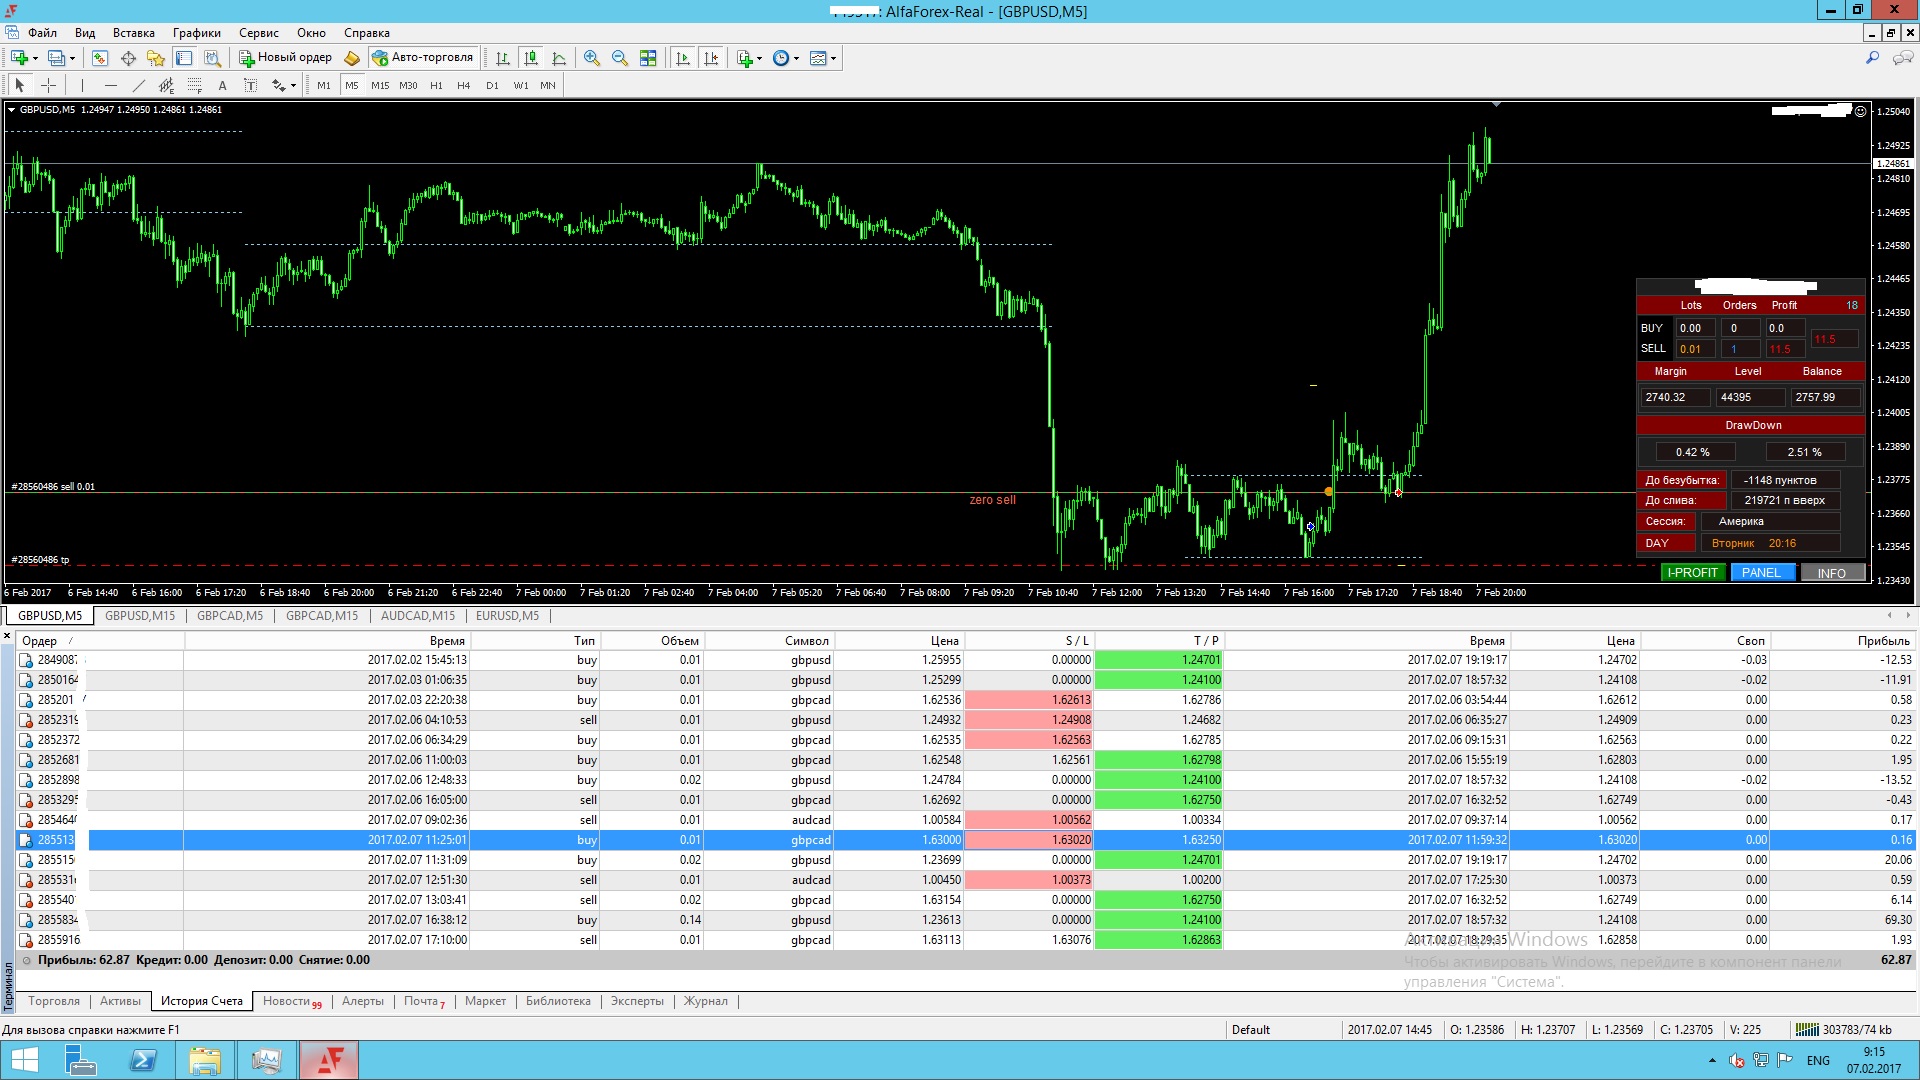This screenshot has height=1080, width=1920.
Task: Click the Balance field 2757.99
Action: pyautogui.click(x=1826, y=397)
